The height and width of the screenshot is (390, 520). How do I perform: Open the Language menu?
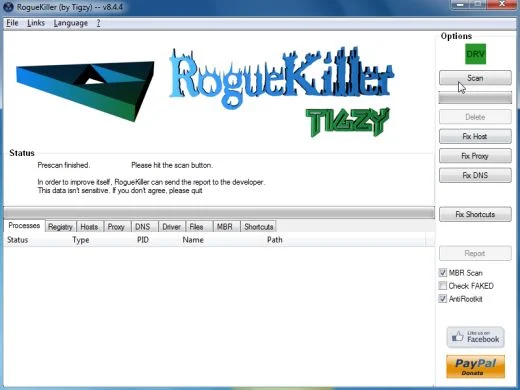pyautogui.click(x=71, y=23)
